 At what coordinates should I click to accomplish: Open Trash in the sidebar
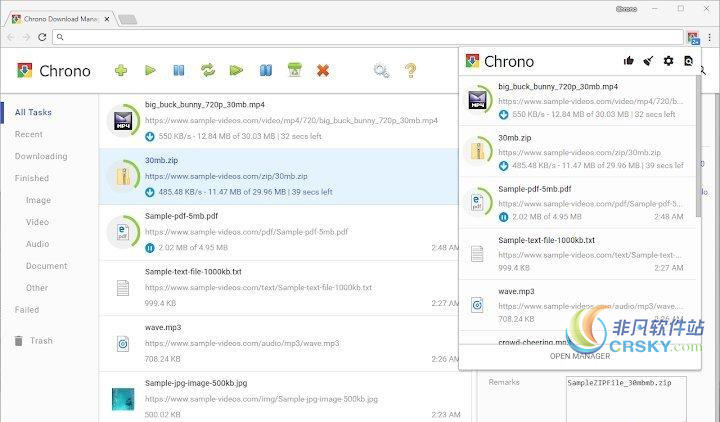click(41, 341)
